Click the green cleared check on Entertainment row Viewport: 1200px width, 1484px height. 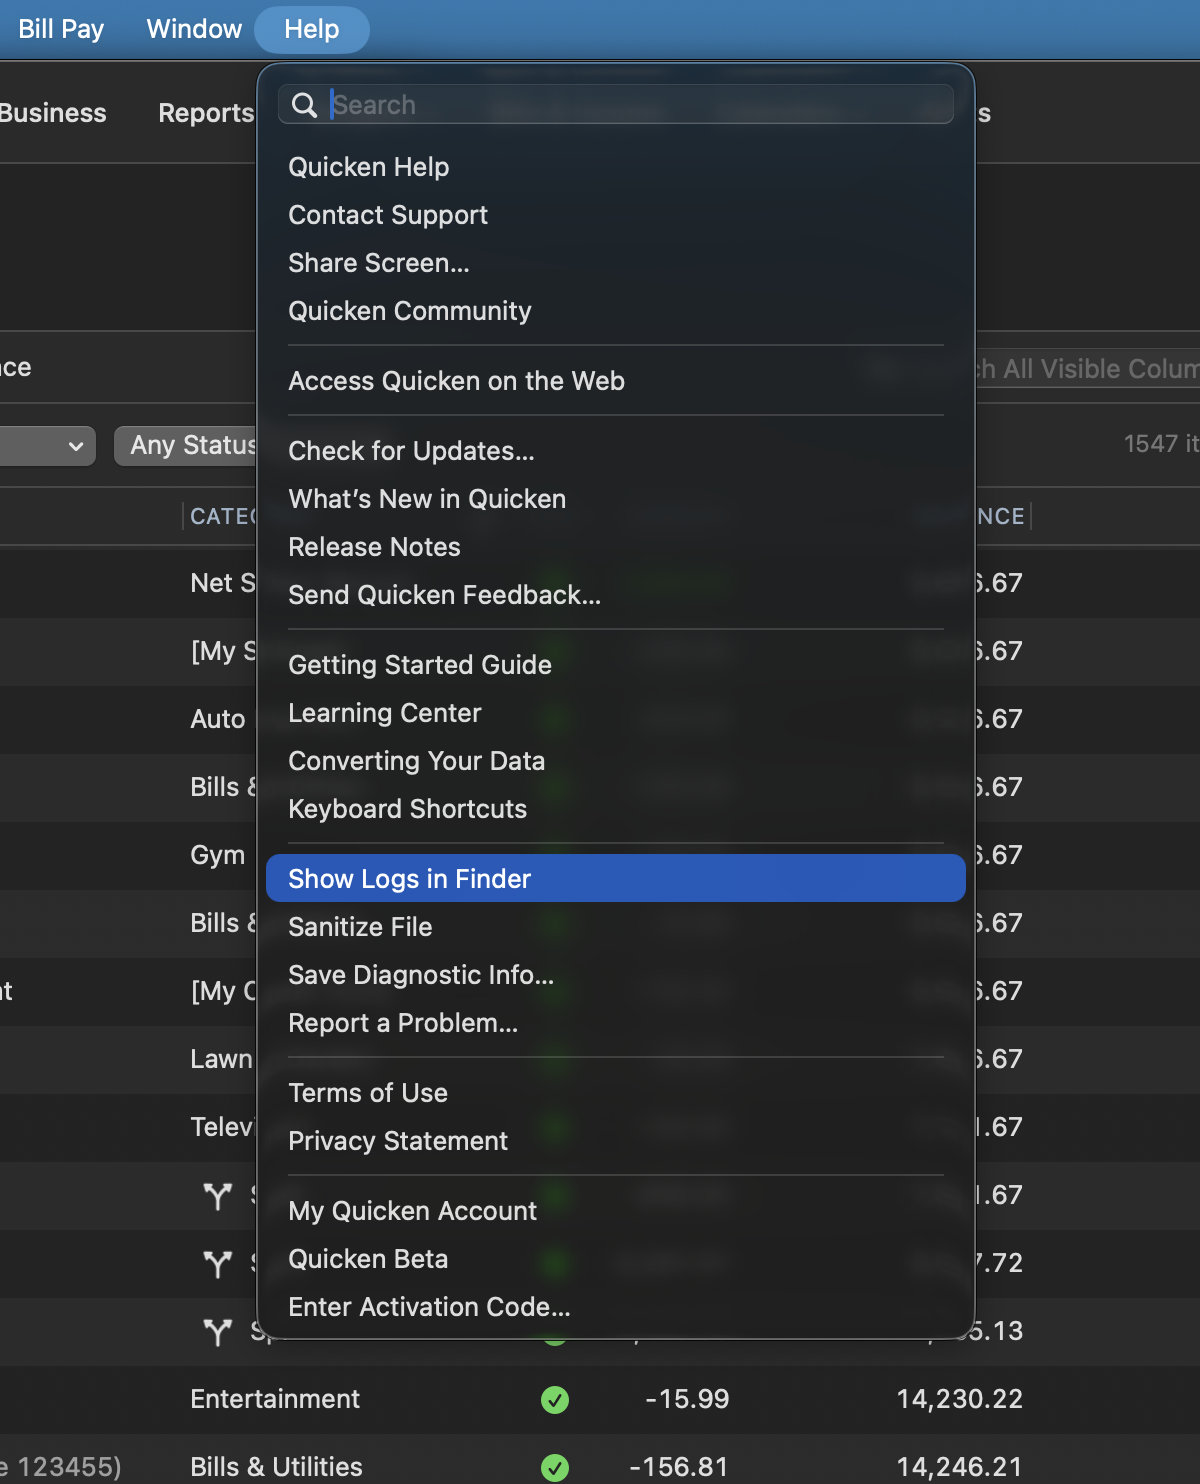tap(555, 1400)
